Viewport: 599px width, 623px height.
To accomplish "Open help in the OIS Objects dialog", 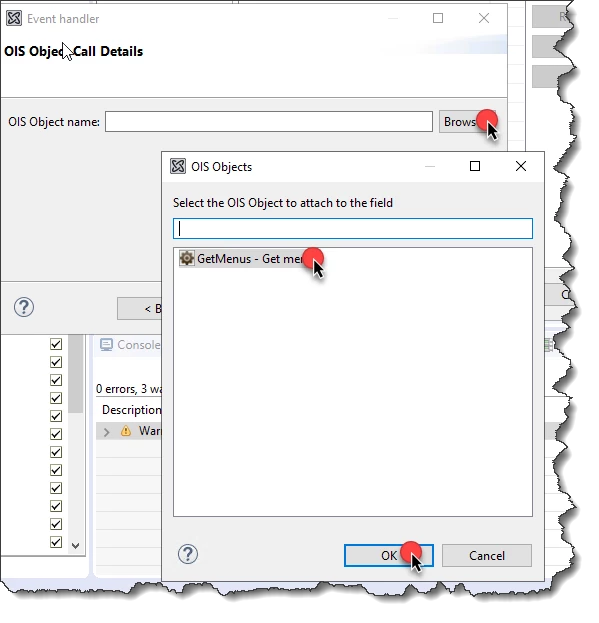I will (188, 554).
